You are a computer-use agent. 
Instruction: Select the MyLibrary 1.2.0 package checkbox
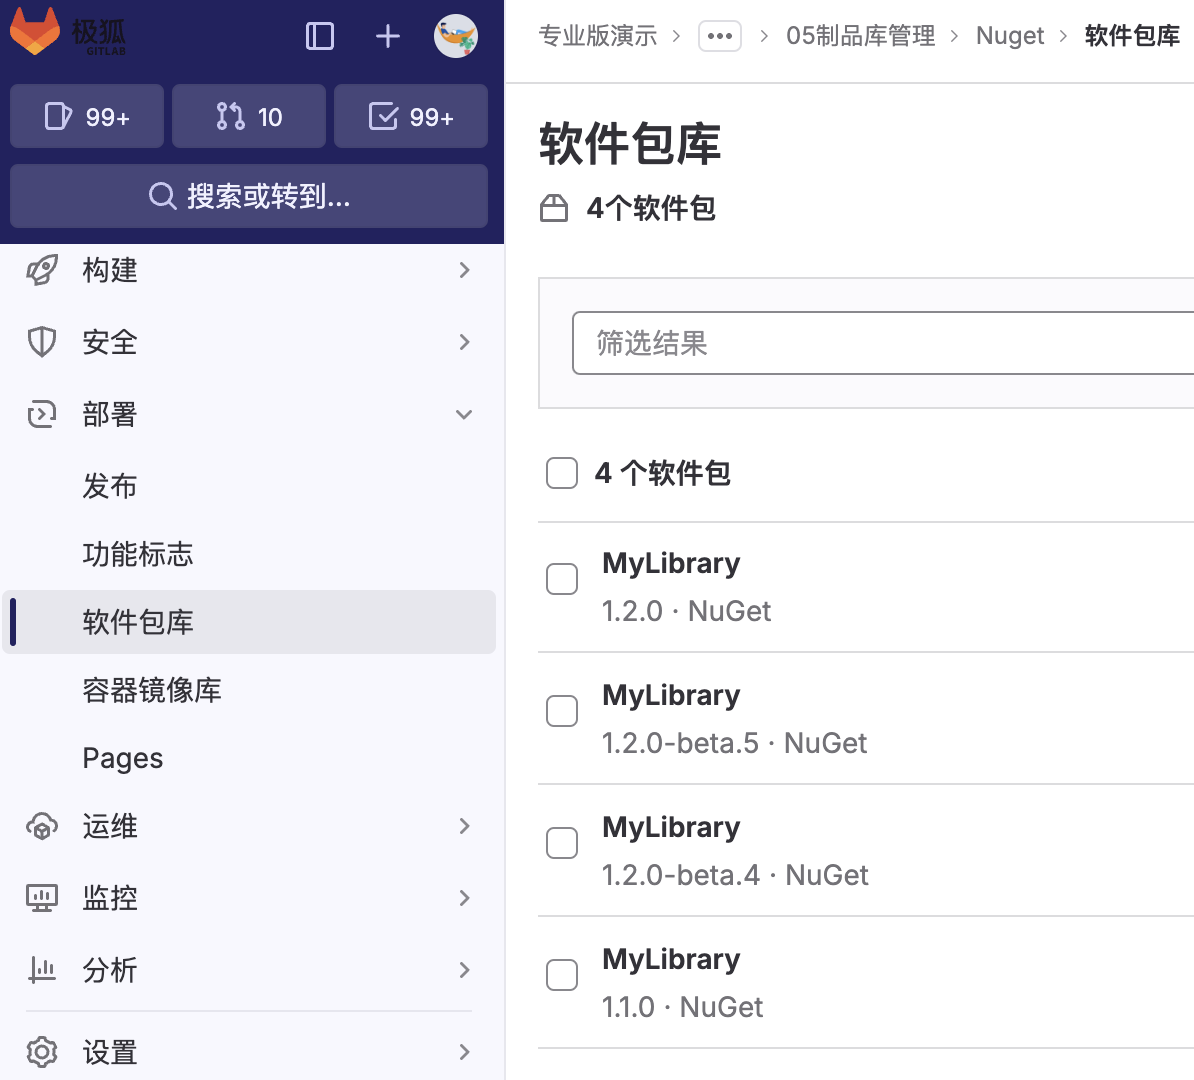562,578
